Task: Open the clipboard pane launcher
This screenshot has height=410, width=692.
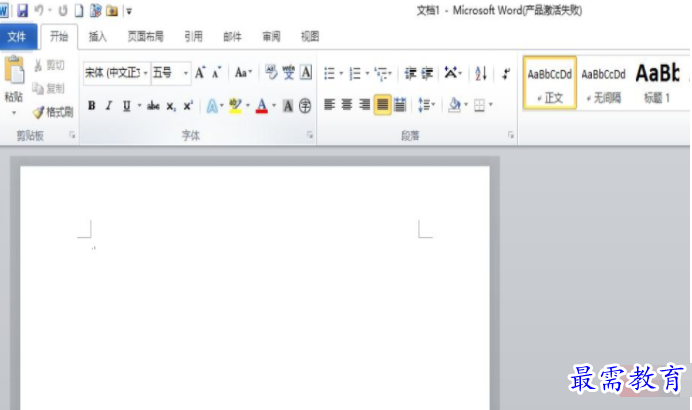Action: tap(72, 135)
